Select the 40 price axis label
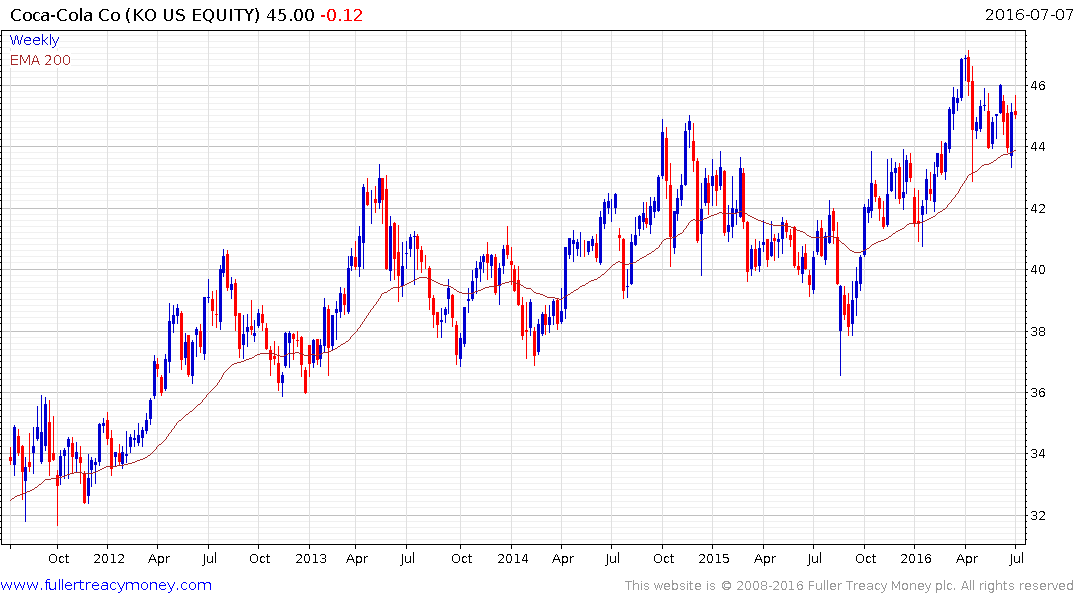This screenshot has width=1075, height=600. tap(1037, 269)
